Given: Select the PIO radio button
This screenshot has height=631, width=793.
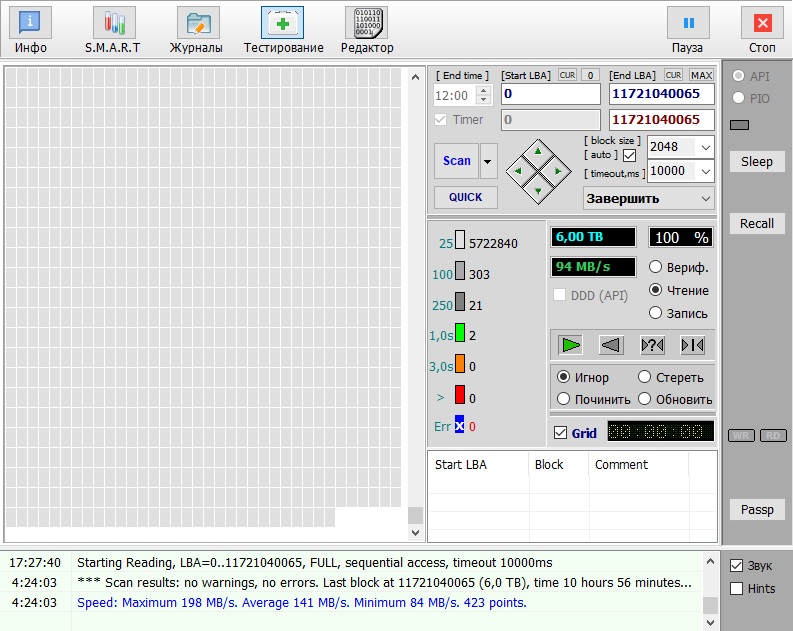Looking at the screenshot, I should [x=738, y=98].
